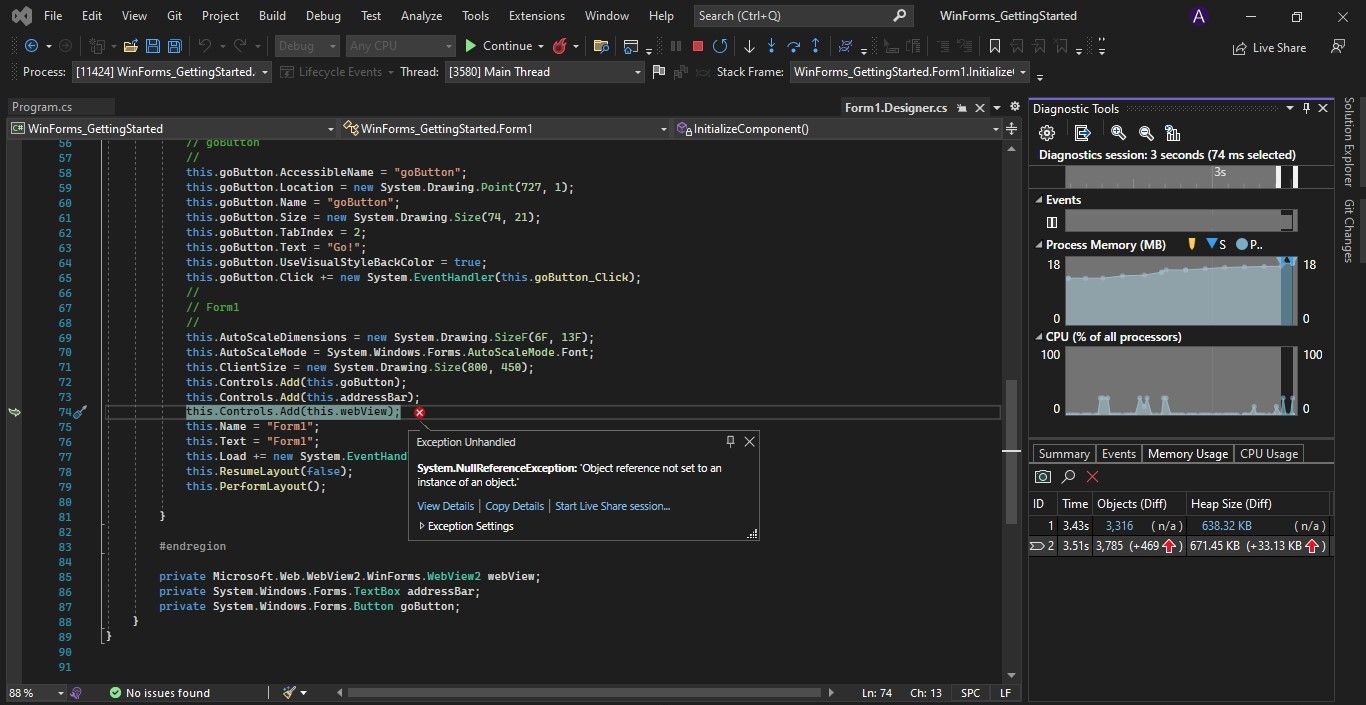Click the screwdriver quick actions icon on line 74
The height and width of the screenshot is (705, 1366).
click(80, 412)
